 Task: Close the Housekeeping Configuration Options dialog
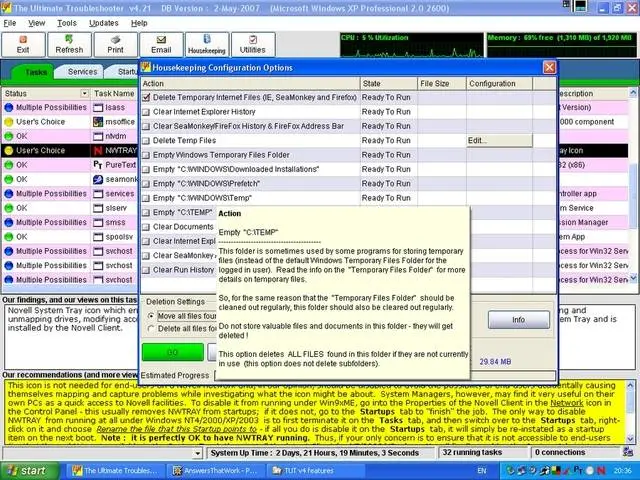pyautogui.click(x=549, y=67)
